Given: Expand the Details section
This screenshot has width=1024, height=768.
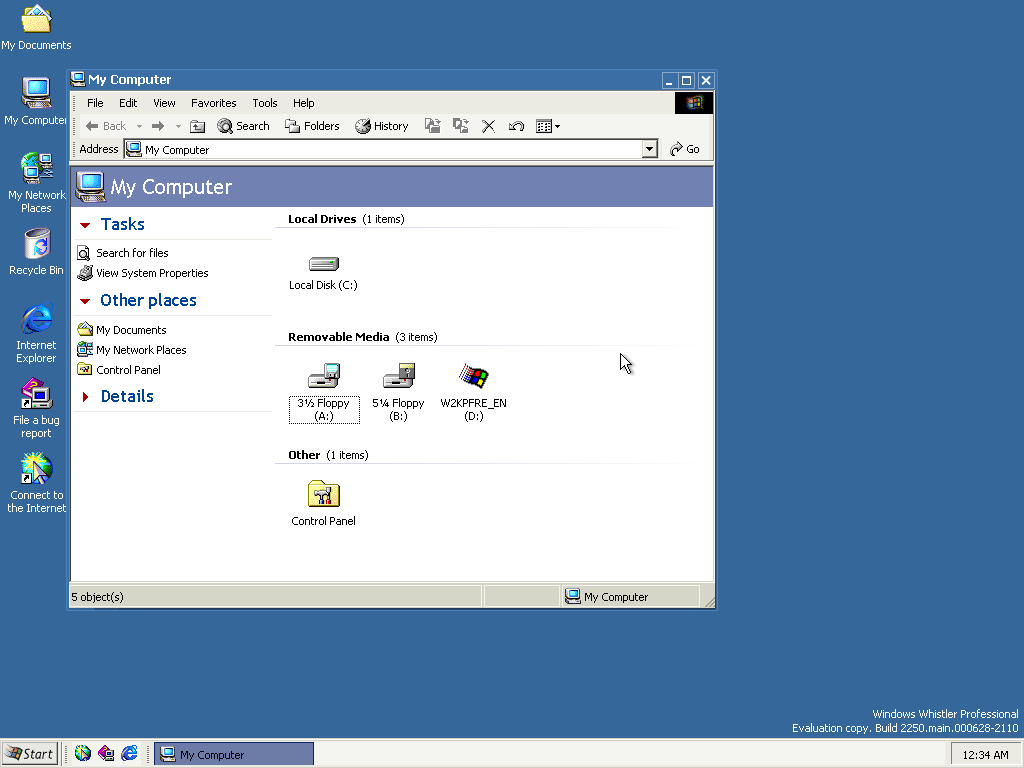Looking at the screenshot, I should (x=126, y=396).
